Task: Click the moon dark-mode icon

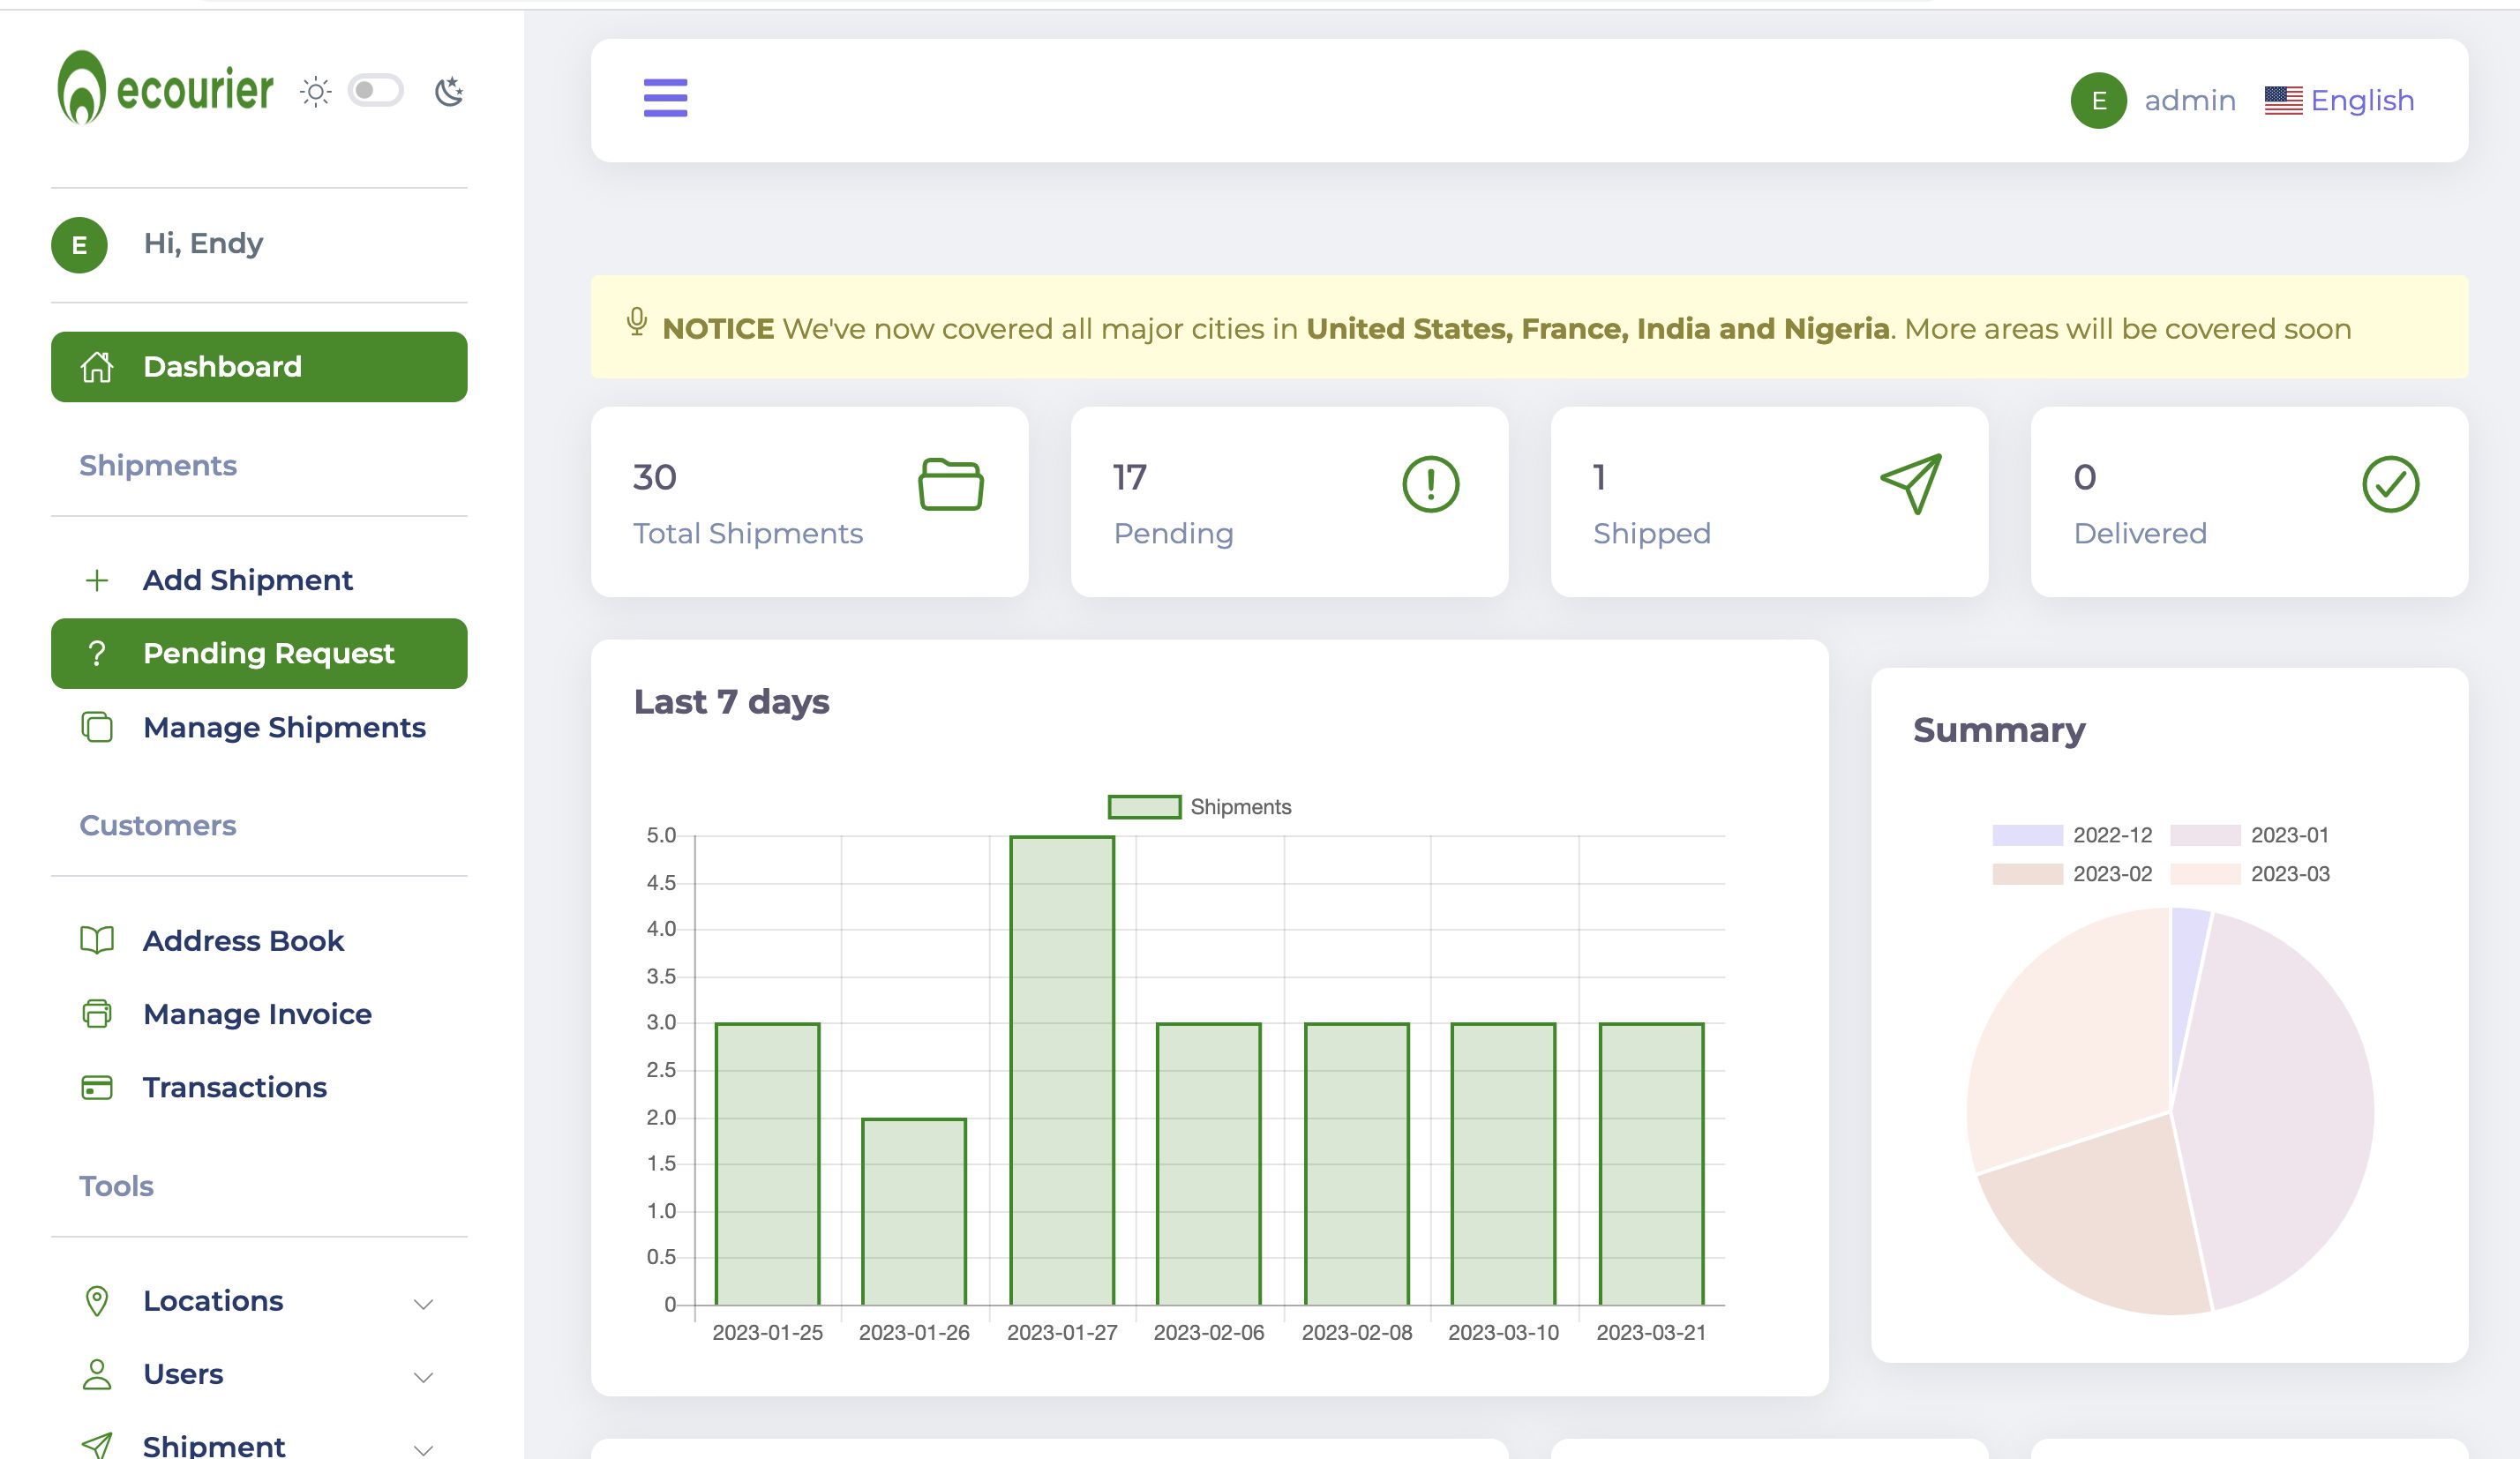Action: tap(449, 92)
